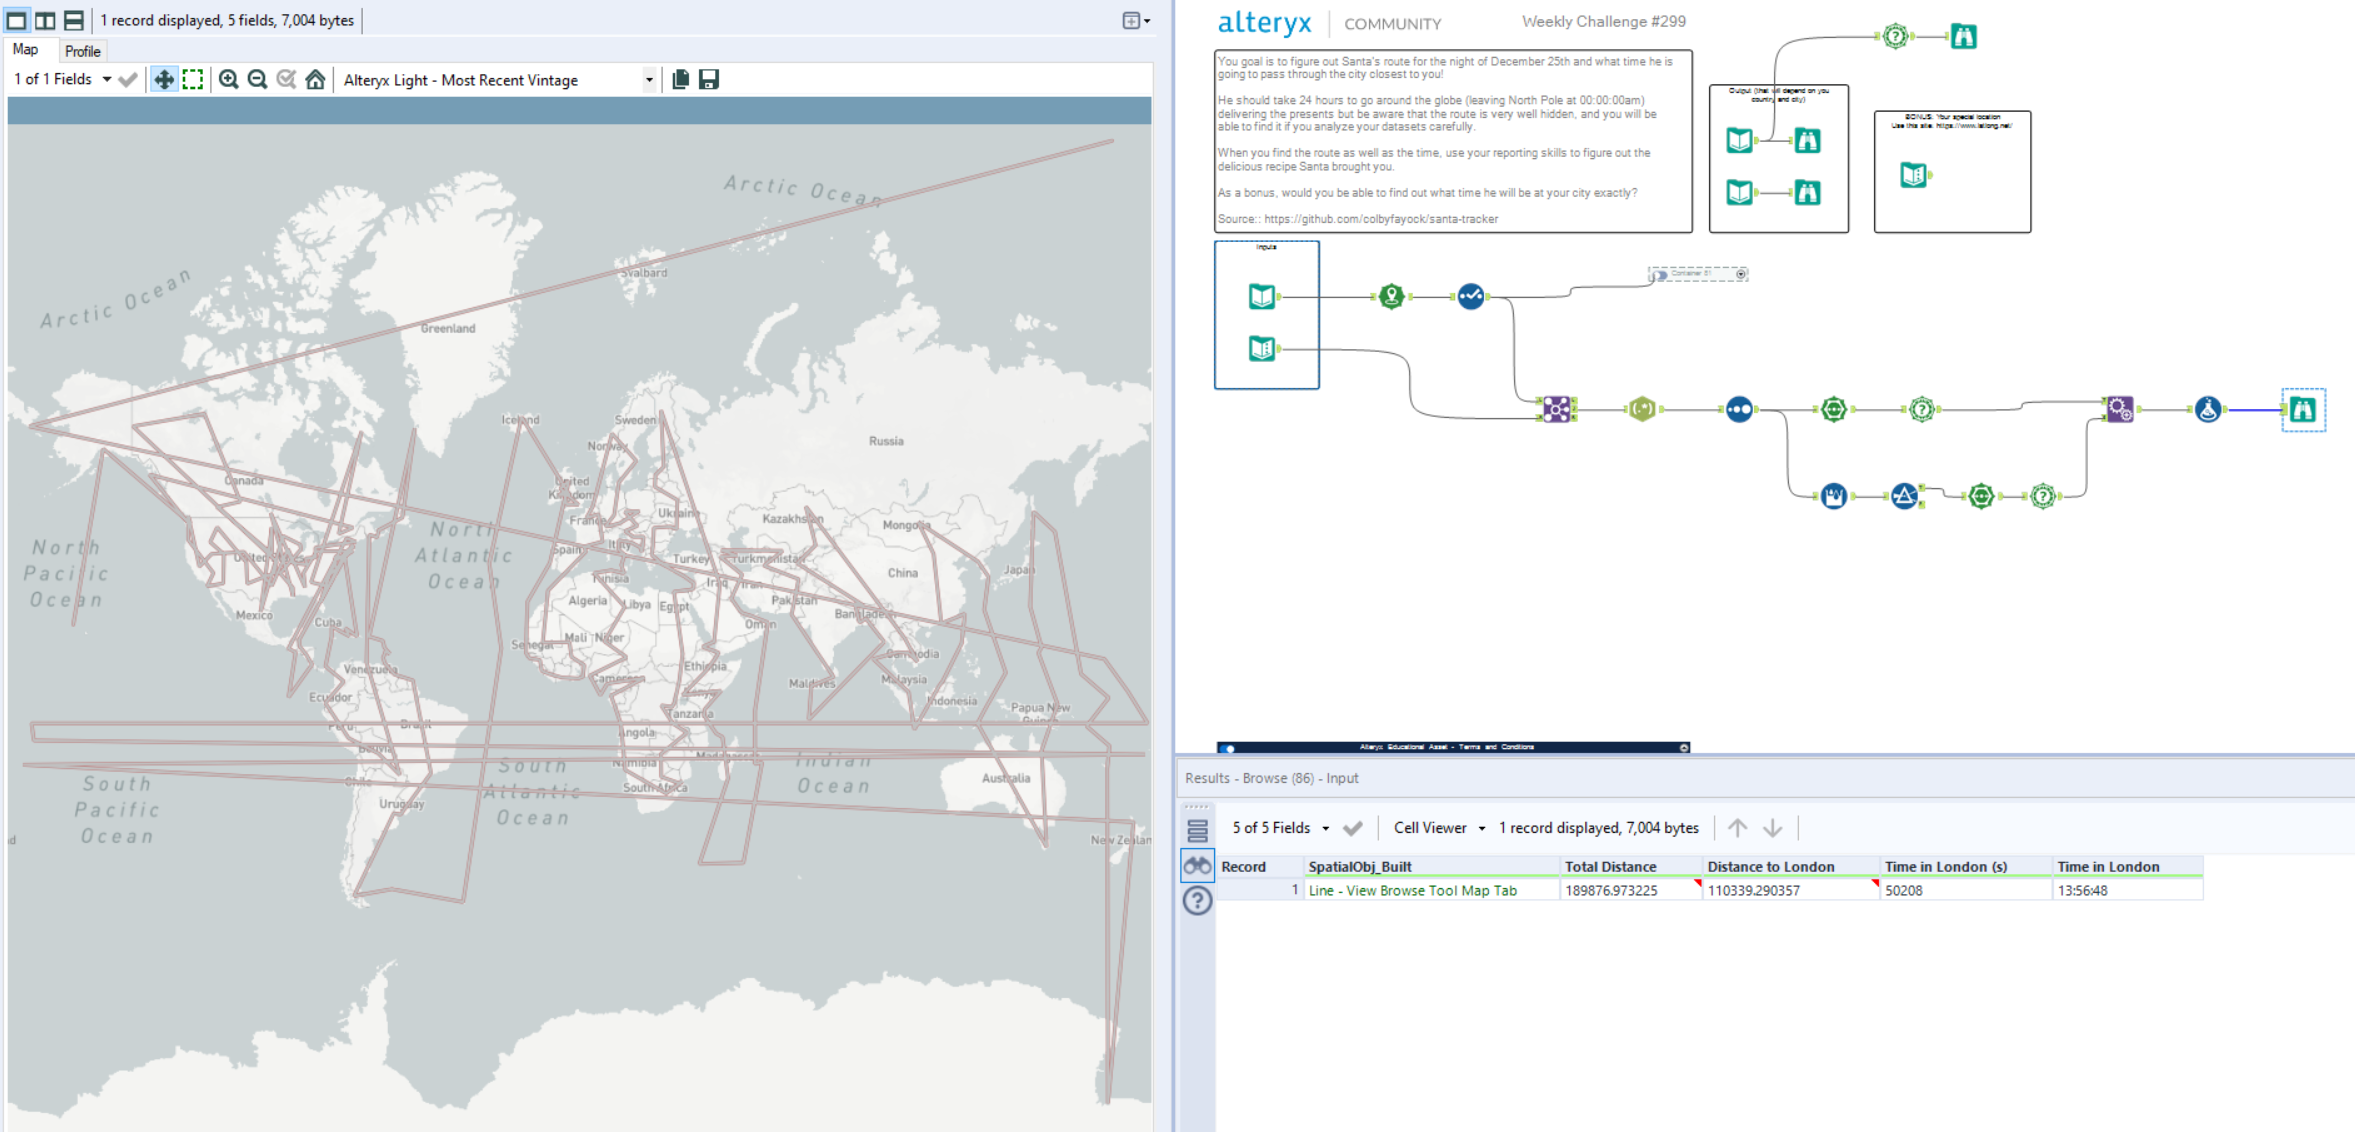The image size is (2355, 1132).
Task: Select the top text Input tool in Inputs
Action: 1262,296
